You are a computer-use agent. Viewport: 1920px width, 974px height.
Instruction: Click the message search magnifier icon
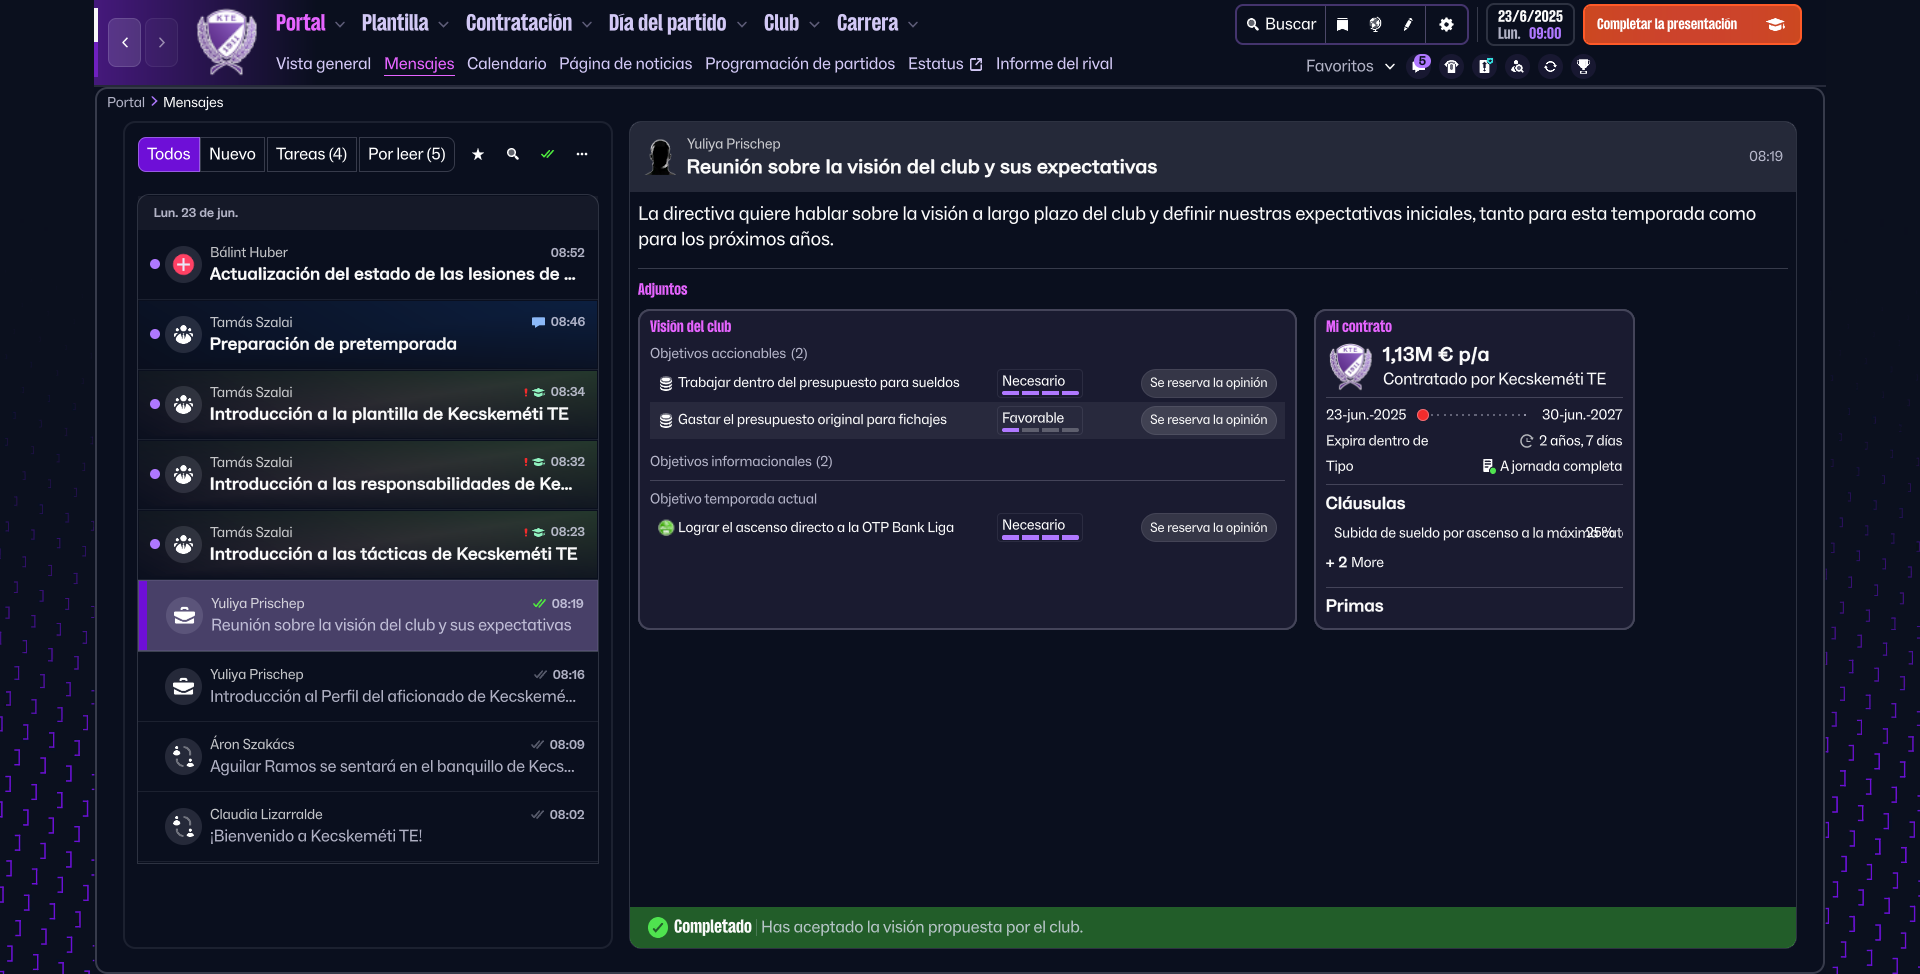513,154
